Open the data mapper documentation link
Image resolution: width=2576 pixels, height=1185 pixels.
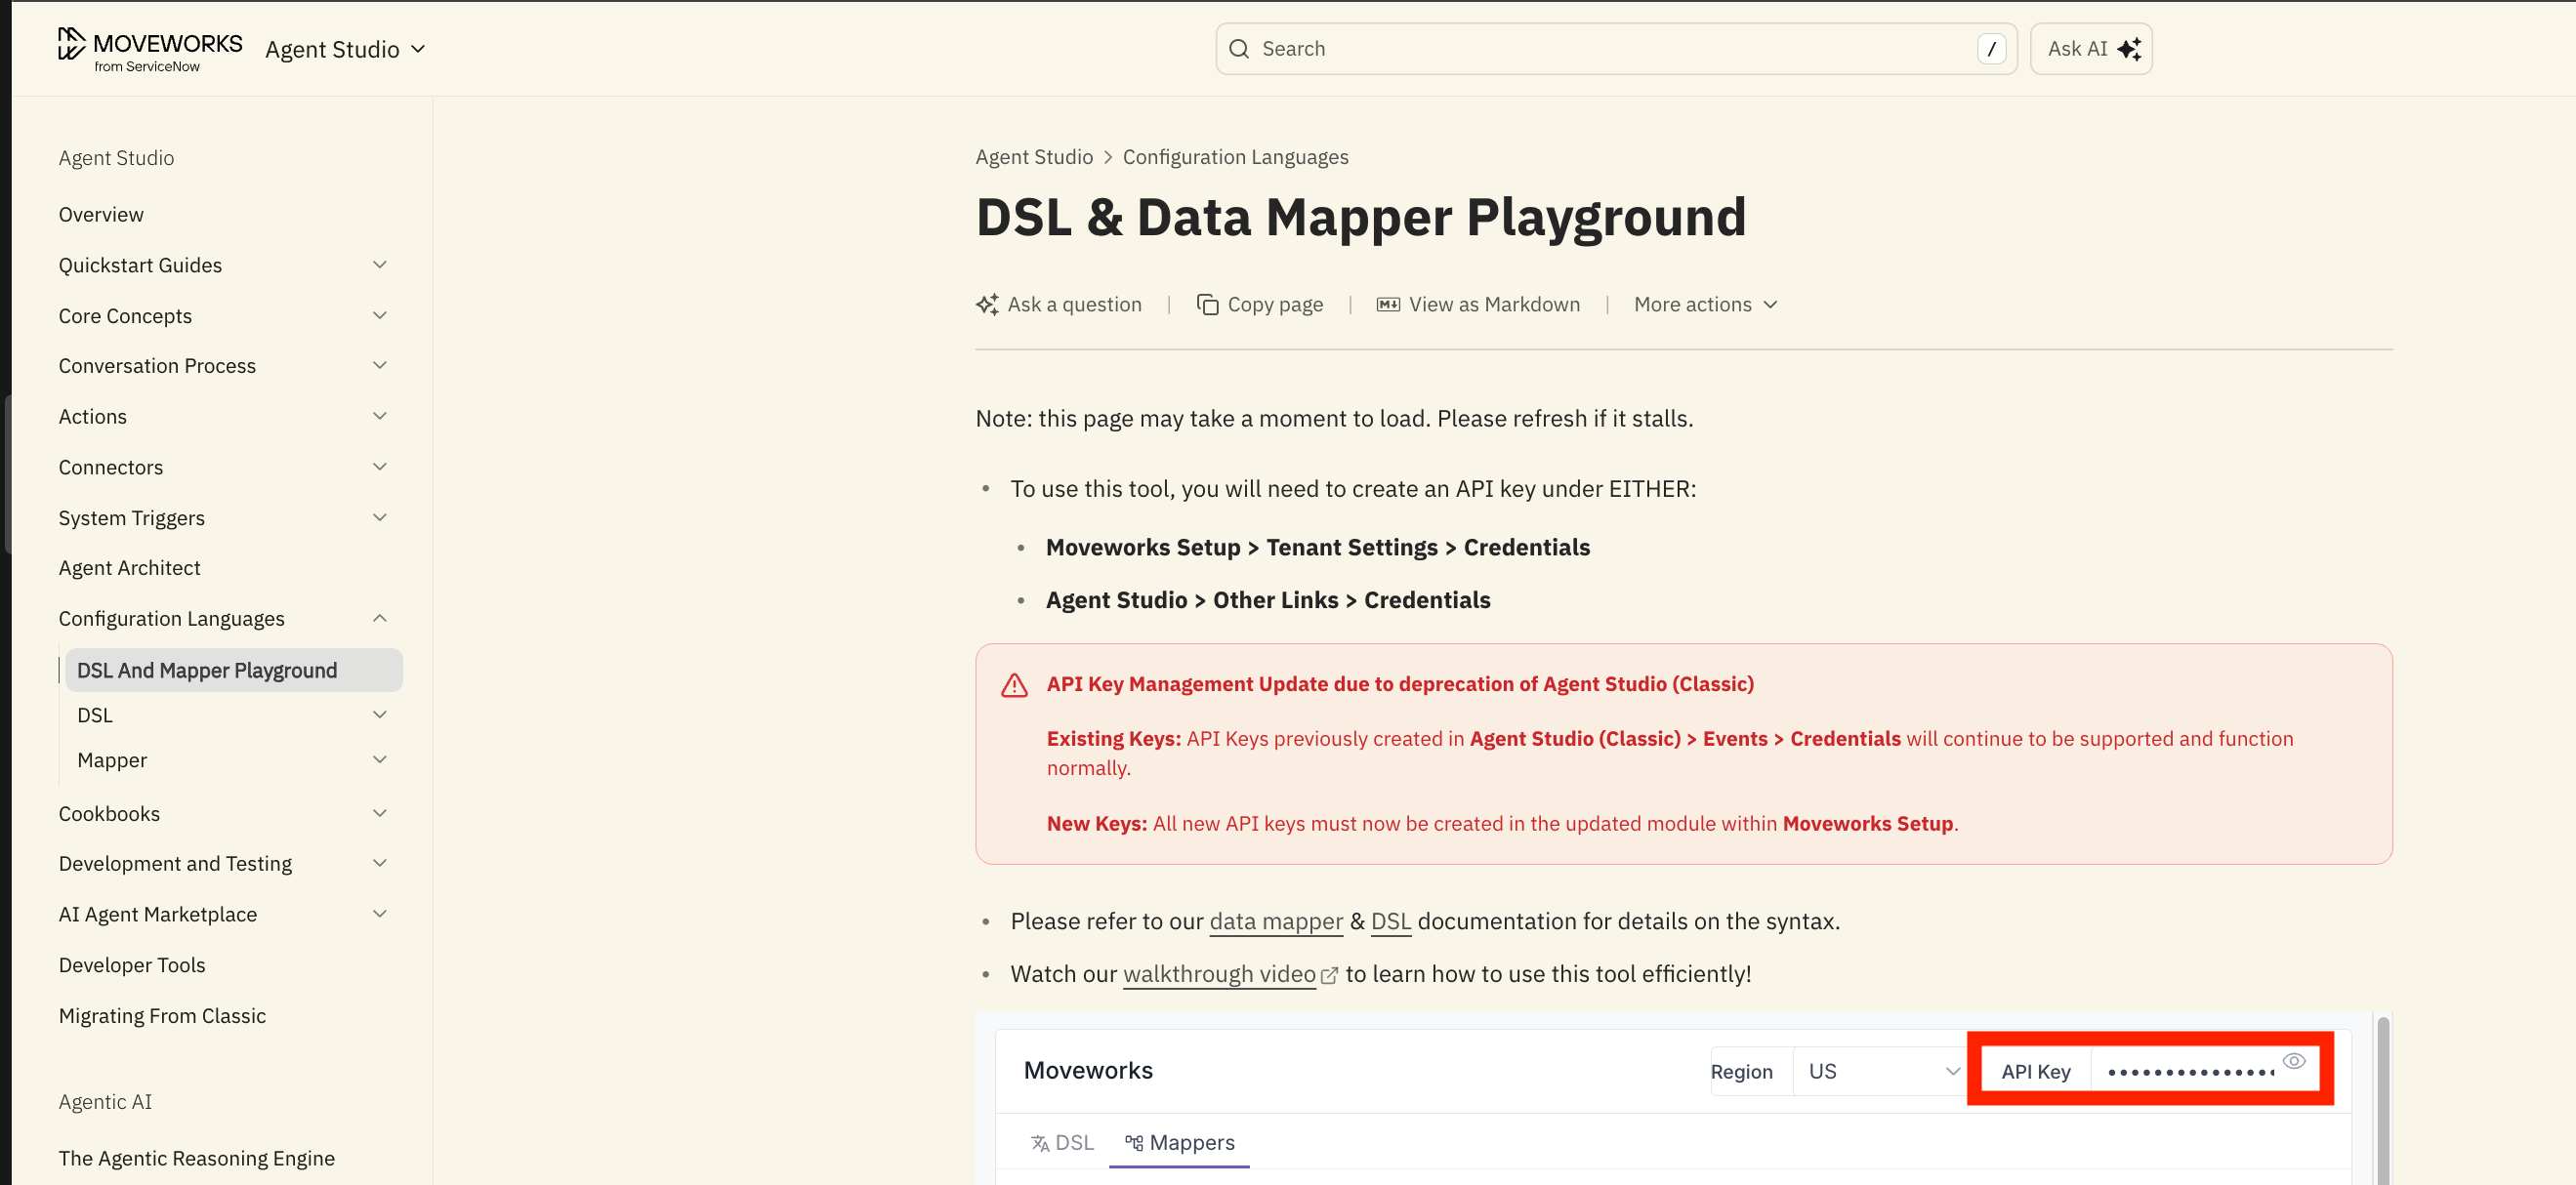(x=1275, y=922)
